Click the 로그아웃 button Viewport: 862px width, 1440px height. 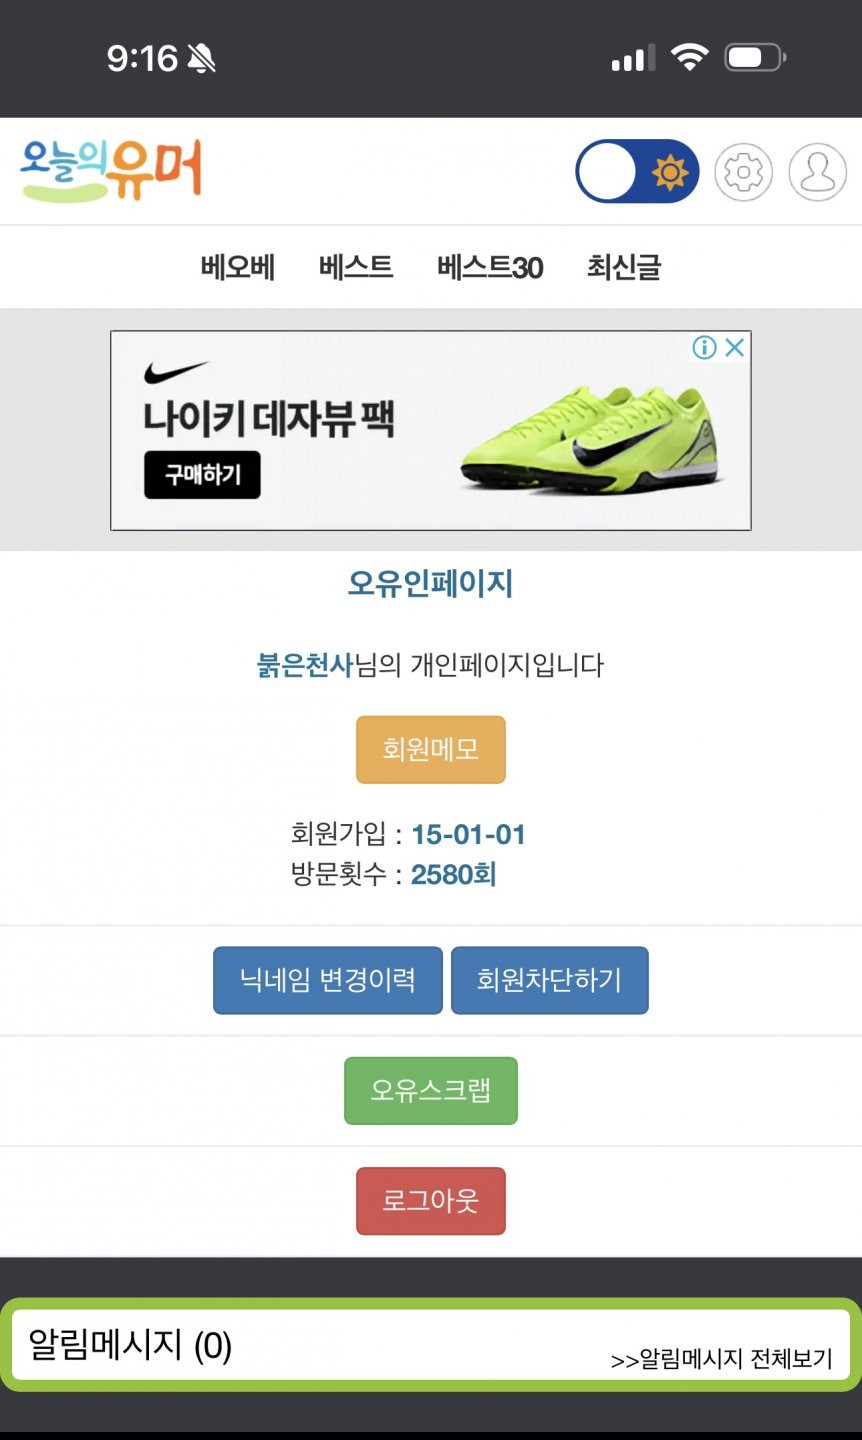[431, 1200]
